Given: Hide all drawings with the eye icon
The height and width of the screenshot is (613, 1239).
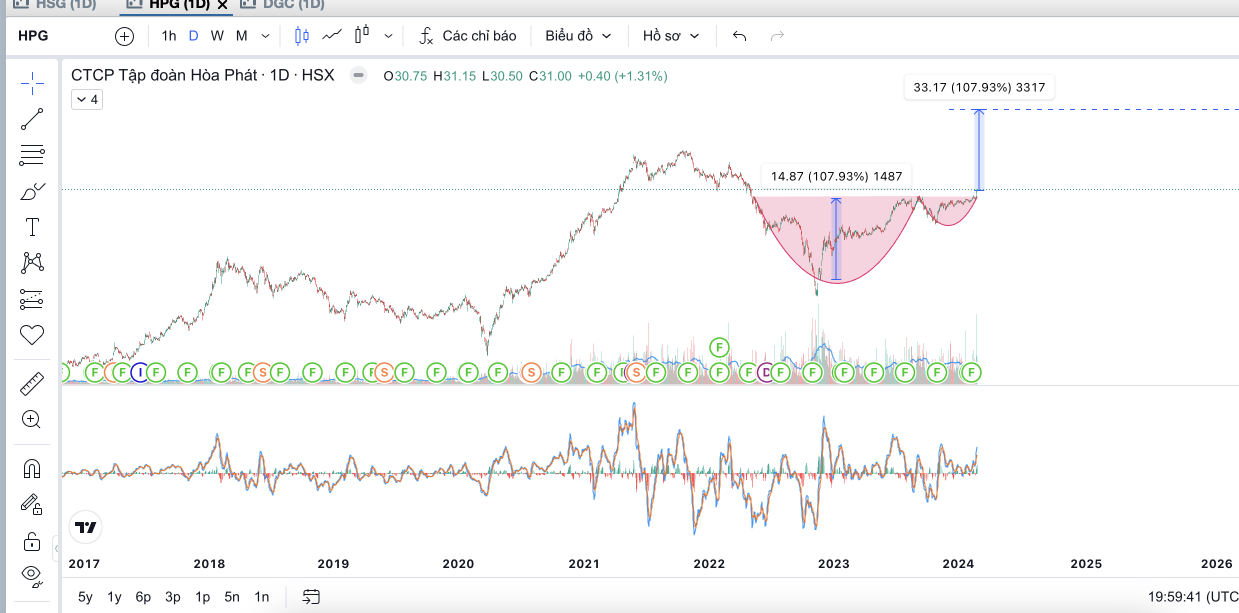Looking at the screenshot, I should 32,575.
